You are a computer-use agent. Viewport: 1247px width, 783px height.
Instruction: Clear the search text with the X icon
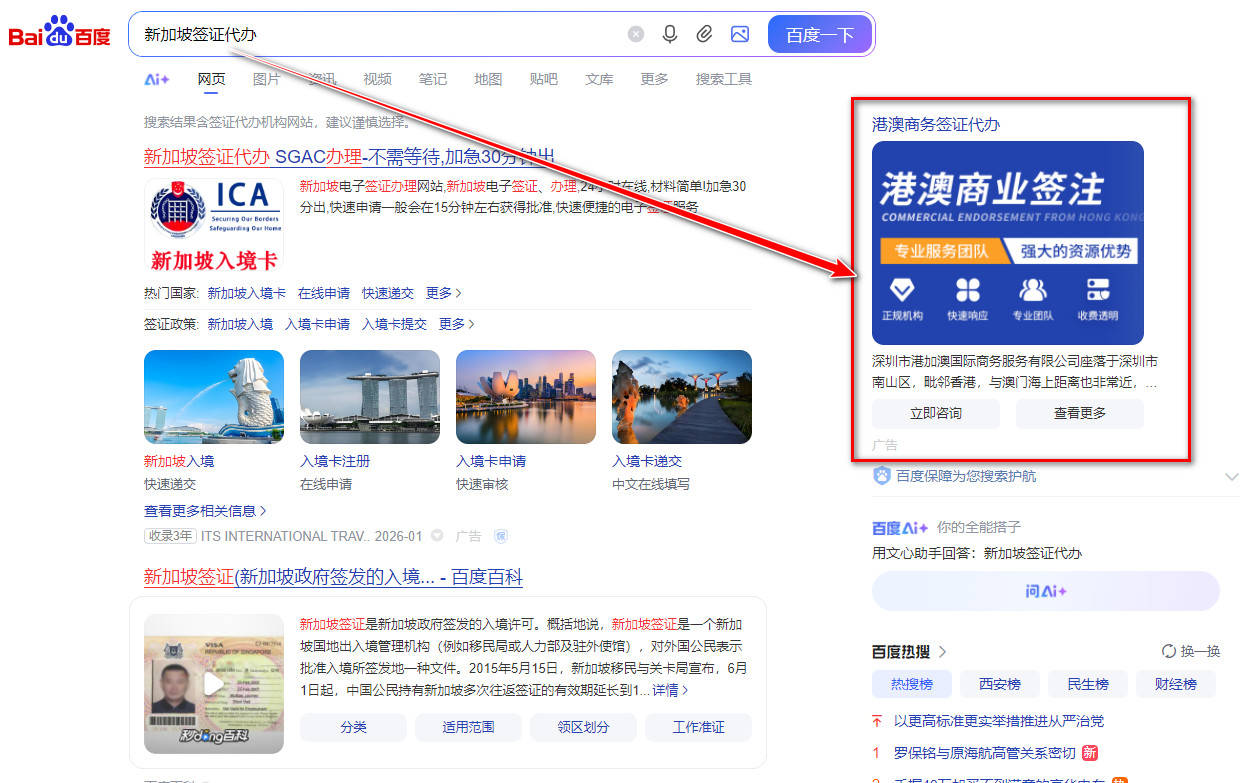click(x=636, y=34)
